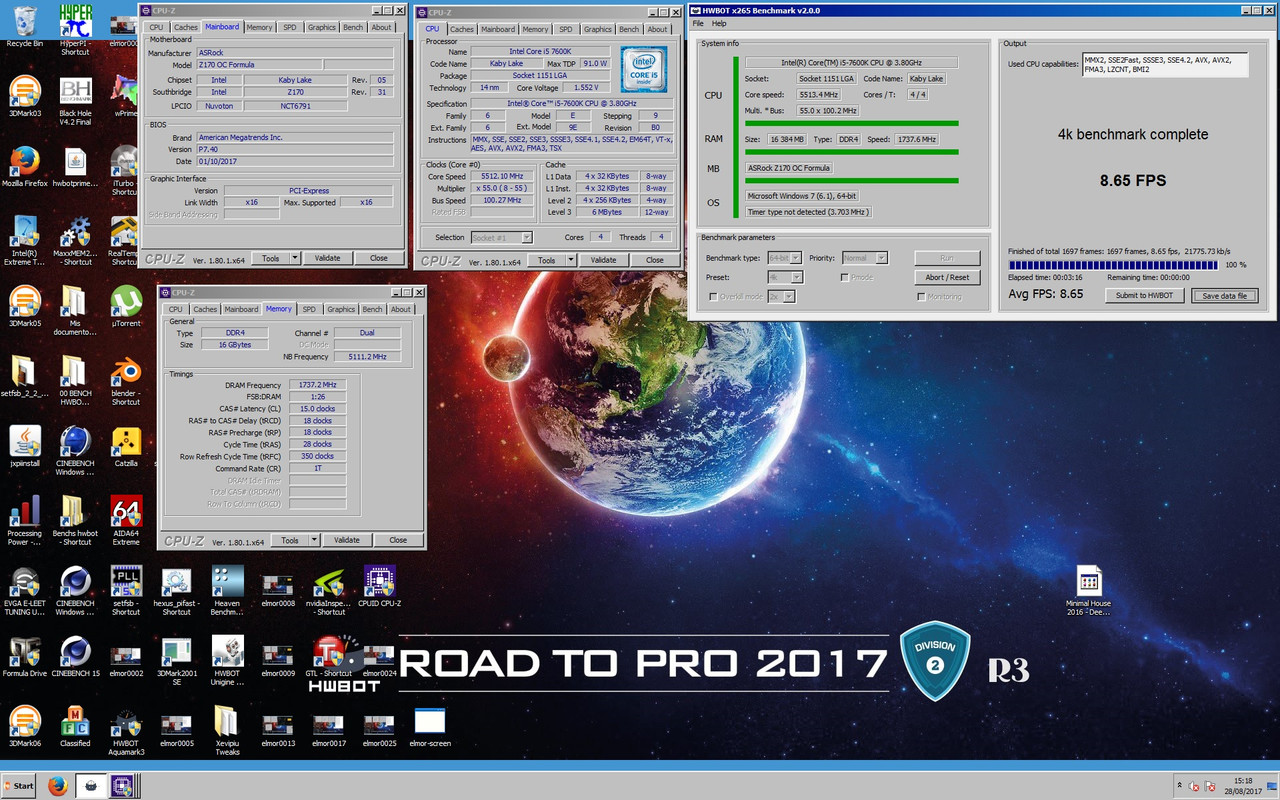This screenshot has height=800, width=1280.
Task: Click Submit to HWBOT button
Action: coord(1145,295)
